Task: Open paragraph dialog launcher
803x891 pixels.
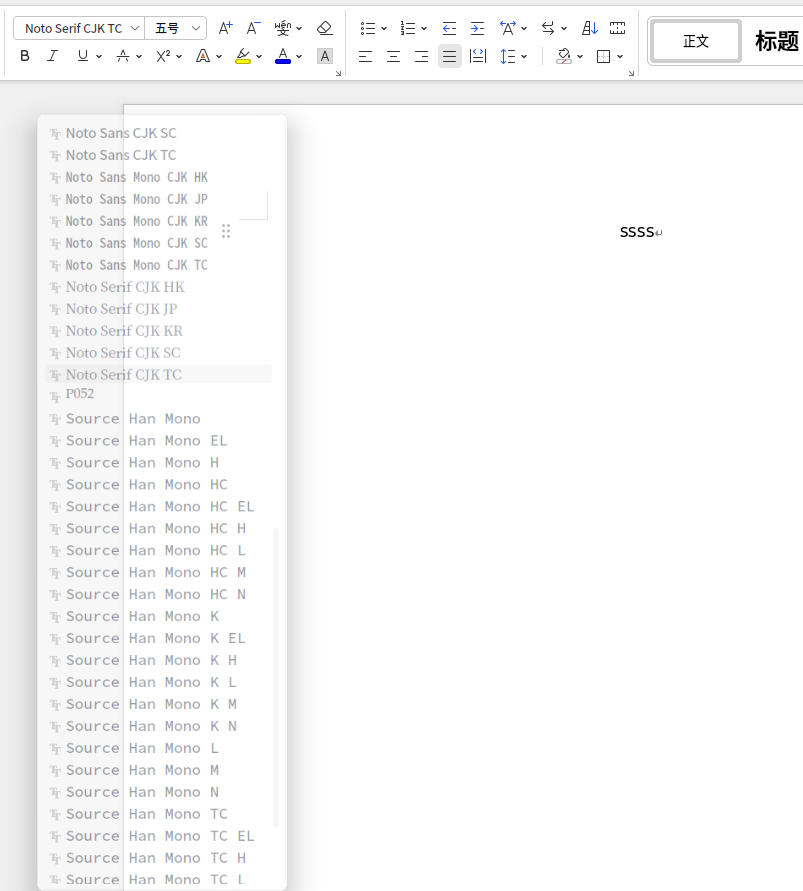Action: click(x=631, y=73)
